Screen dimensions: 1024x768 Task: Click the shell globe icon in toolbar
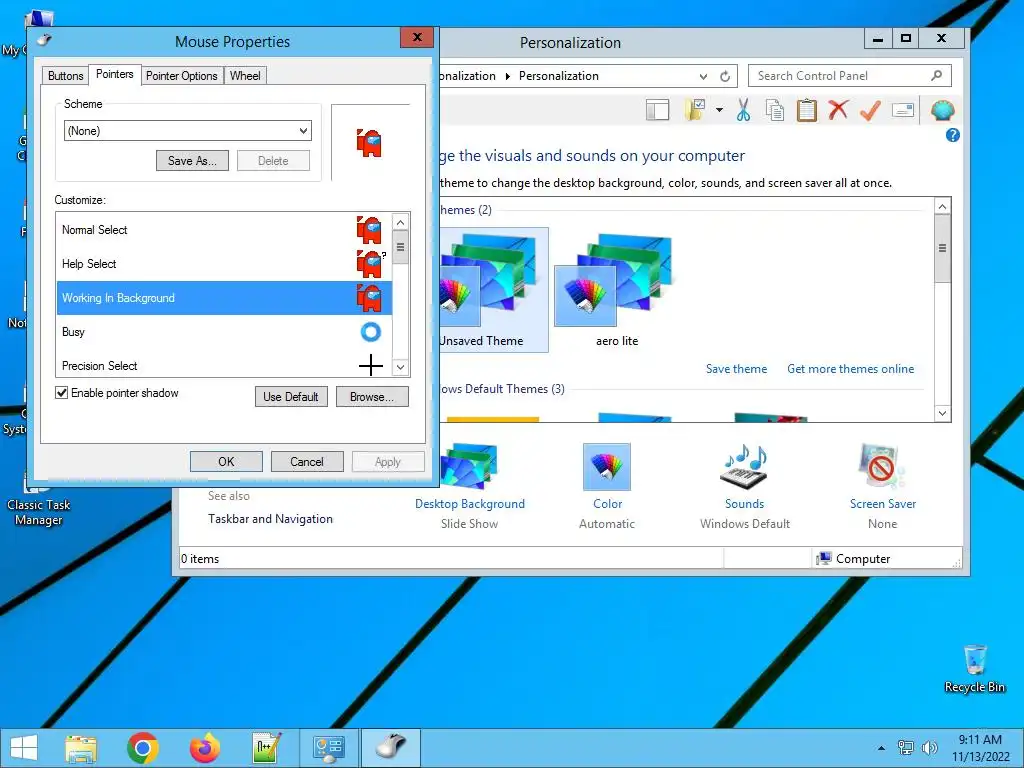coord(942,110)
